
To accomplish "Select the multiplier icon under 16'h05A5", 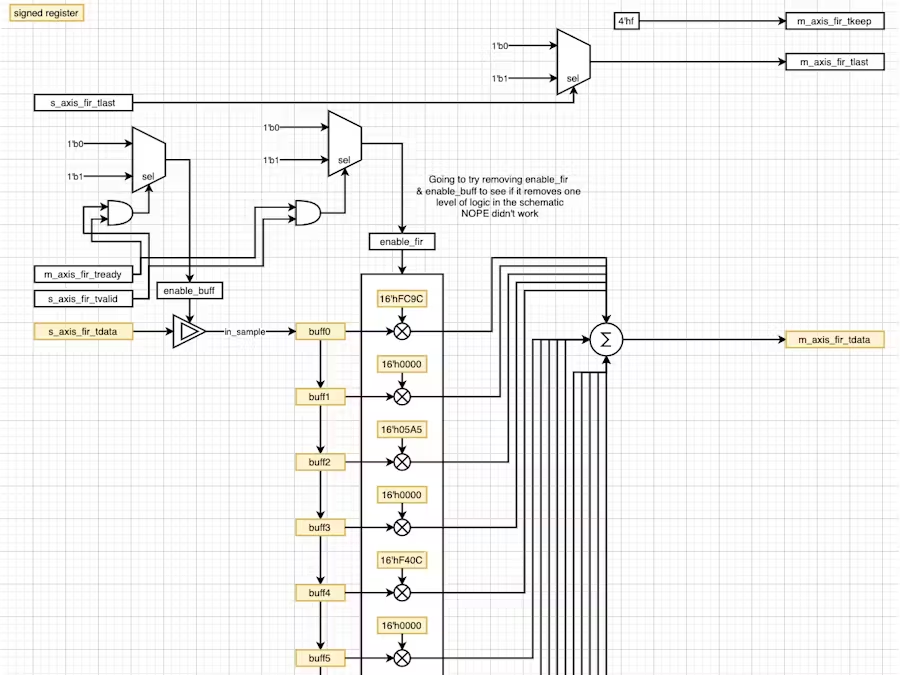I will (402, 461).
